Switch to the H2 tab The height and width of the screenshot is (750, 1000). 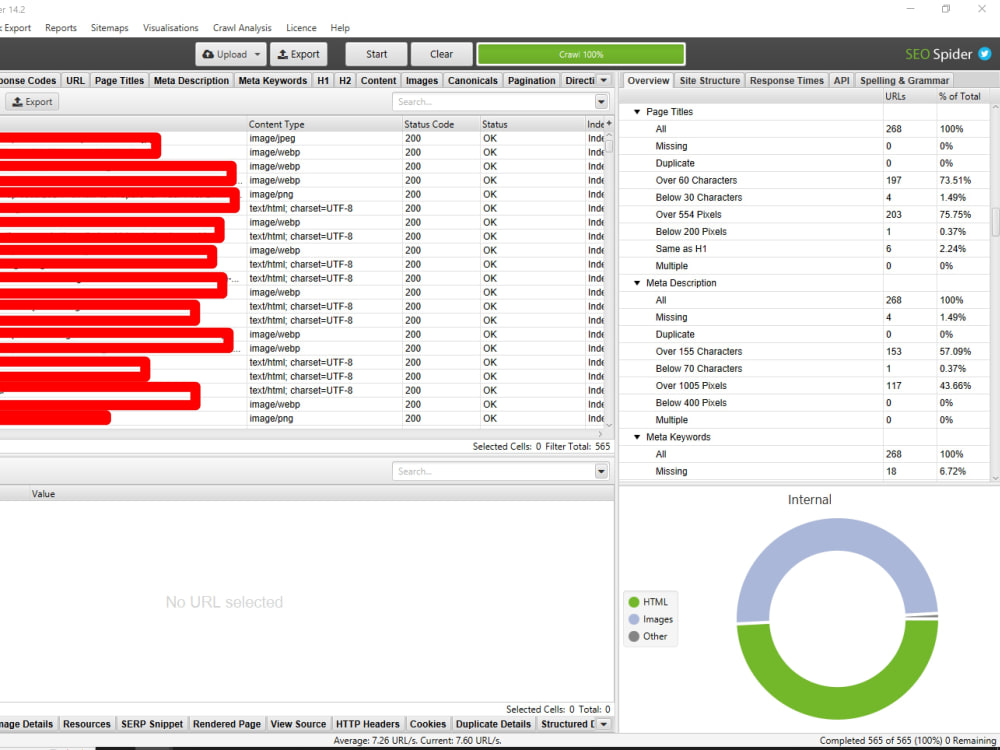[345, 80]
